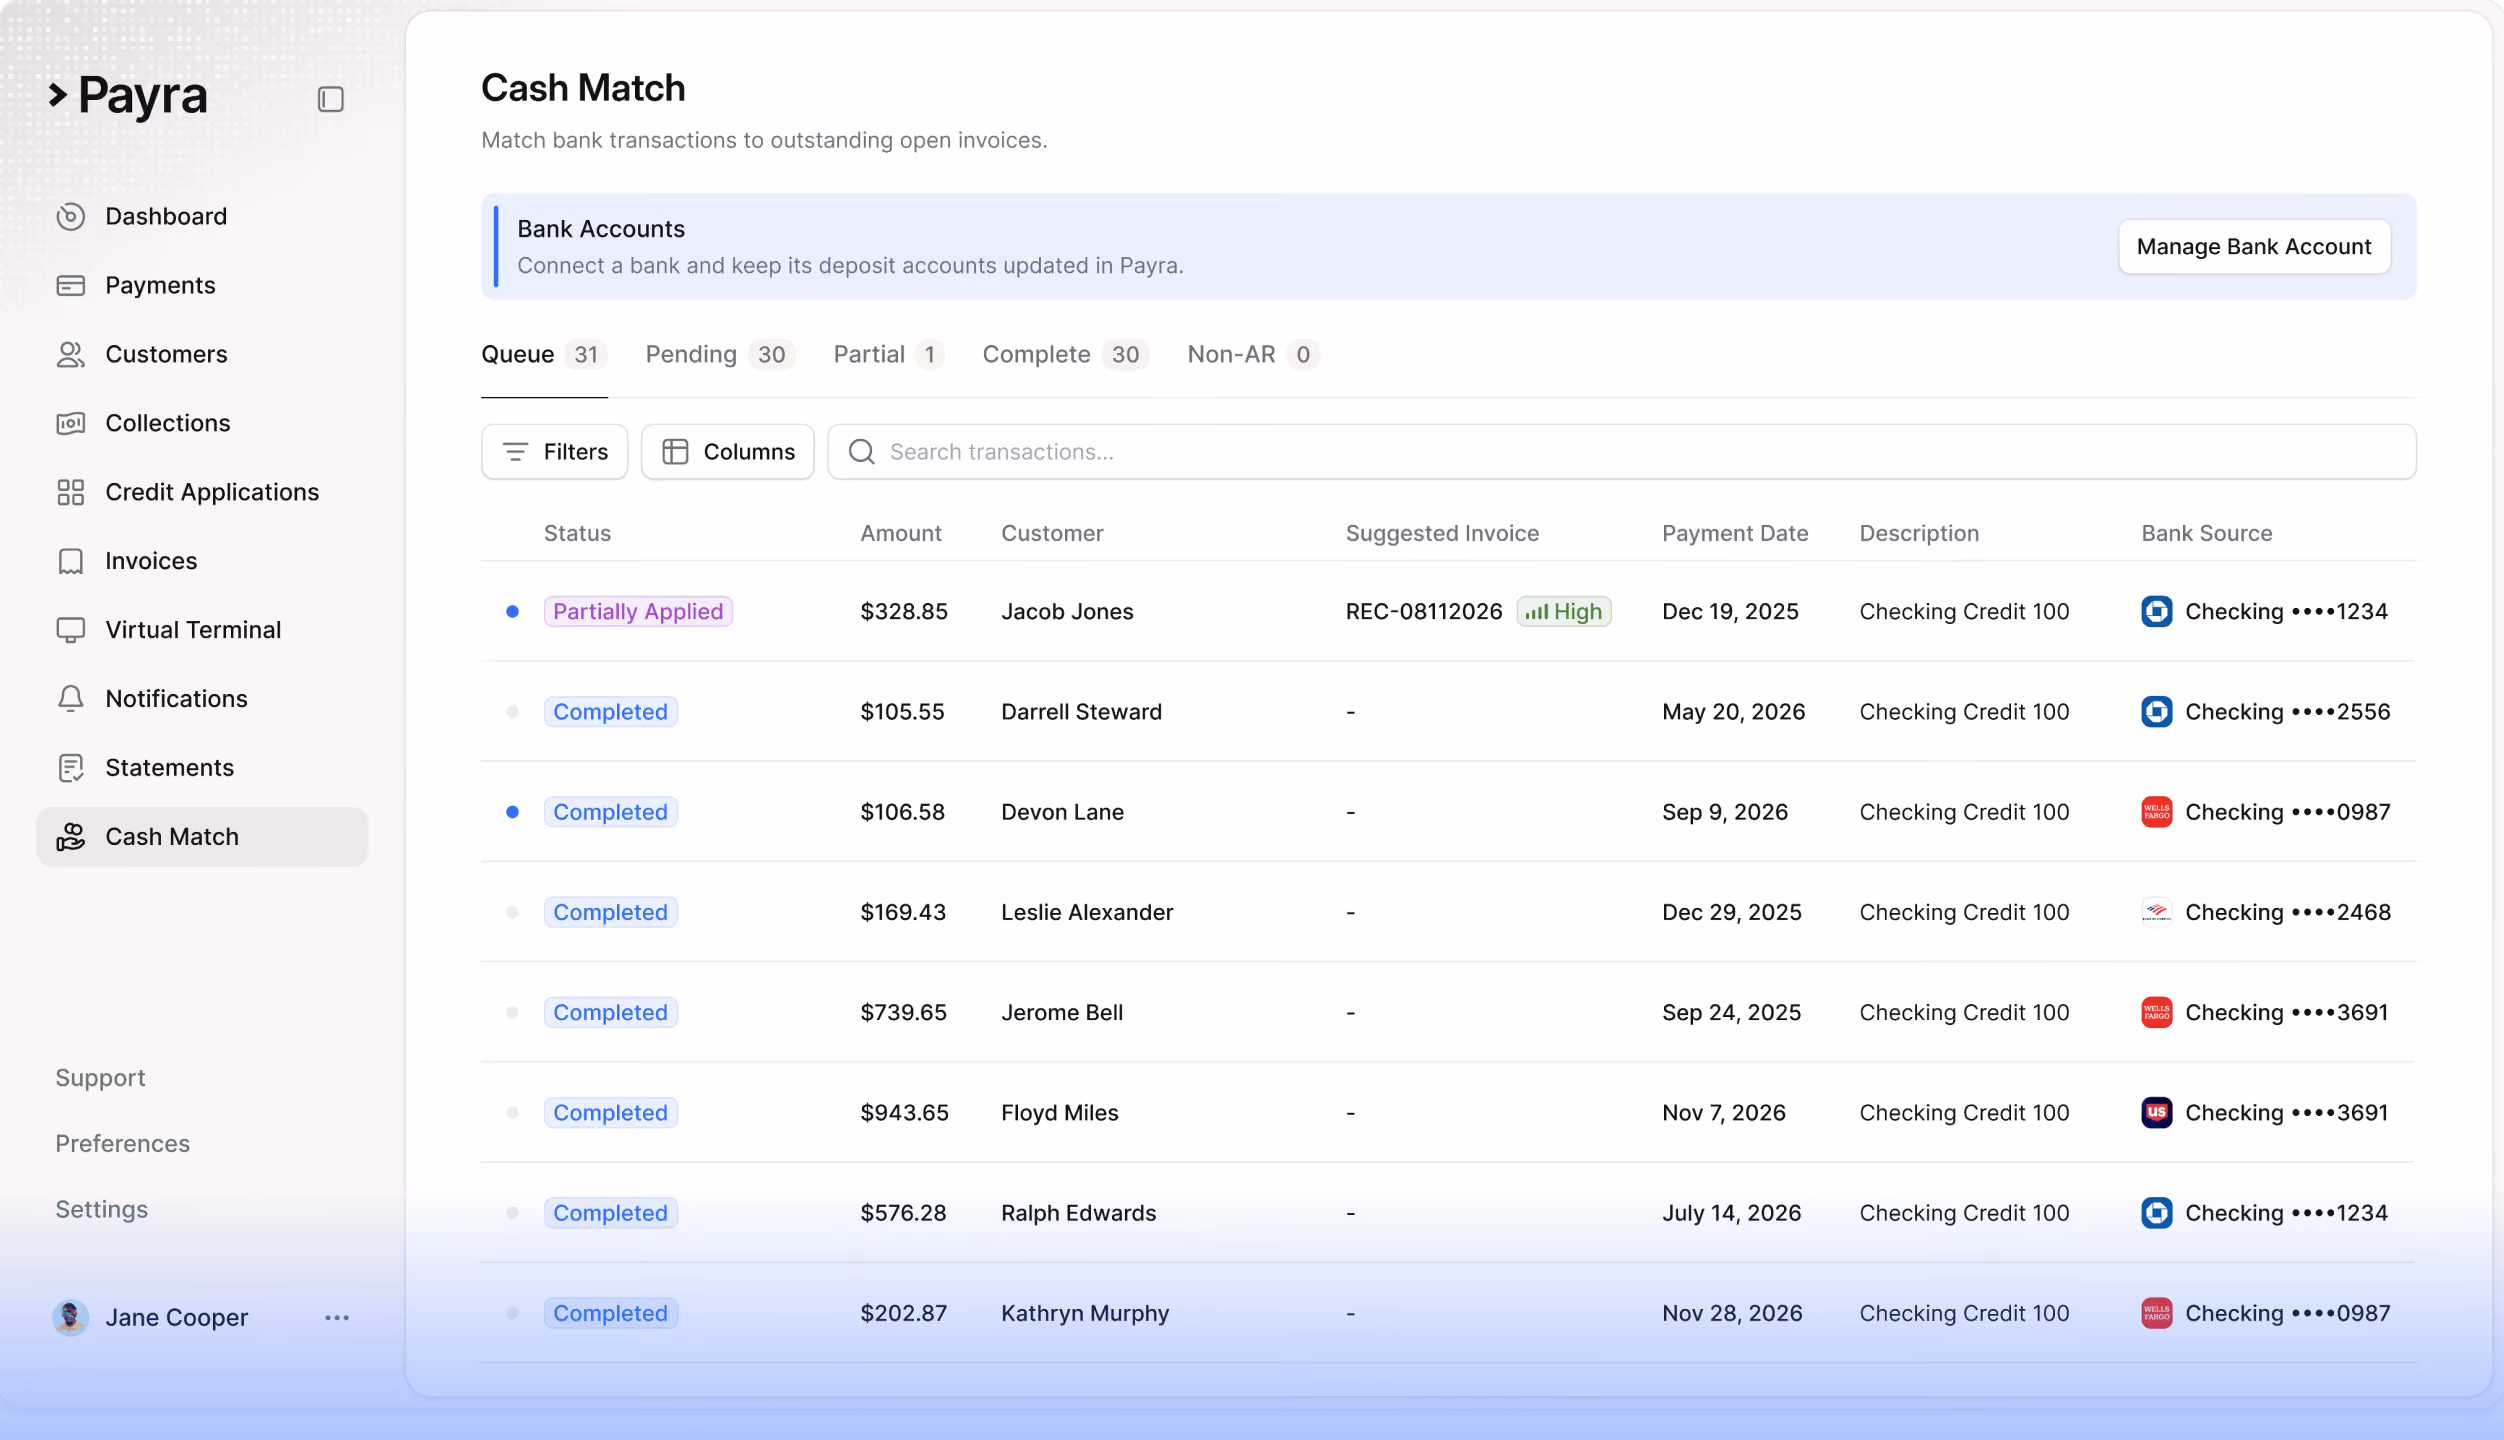Click the Wells Fargo icon in Kathryn Murphy row
The width and height of the screenshot is (2504, 1440).
2157,1313
